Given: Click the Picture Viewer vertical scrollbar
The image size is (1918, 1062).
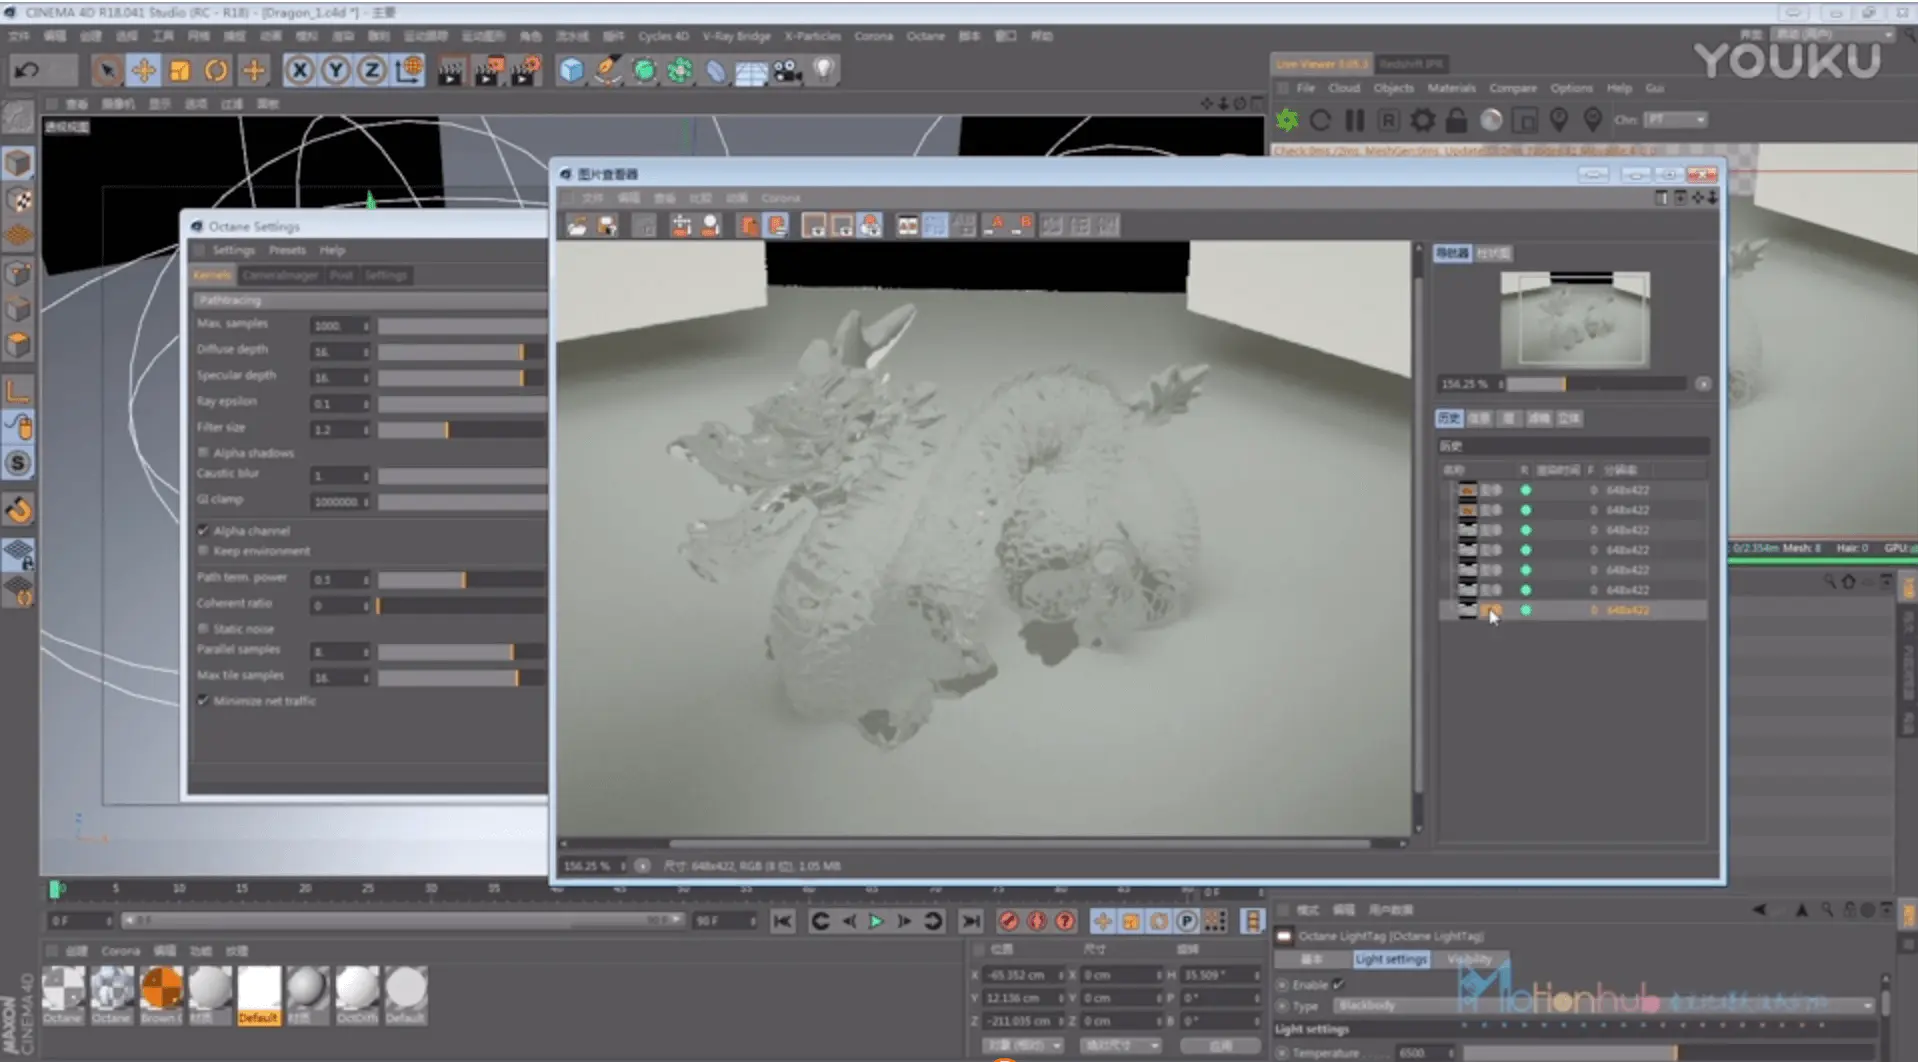Looking at the screenshot, I should [1418, 538].
